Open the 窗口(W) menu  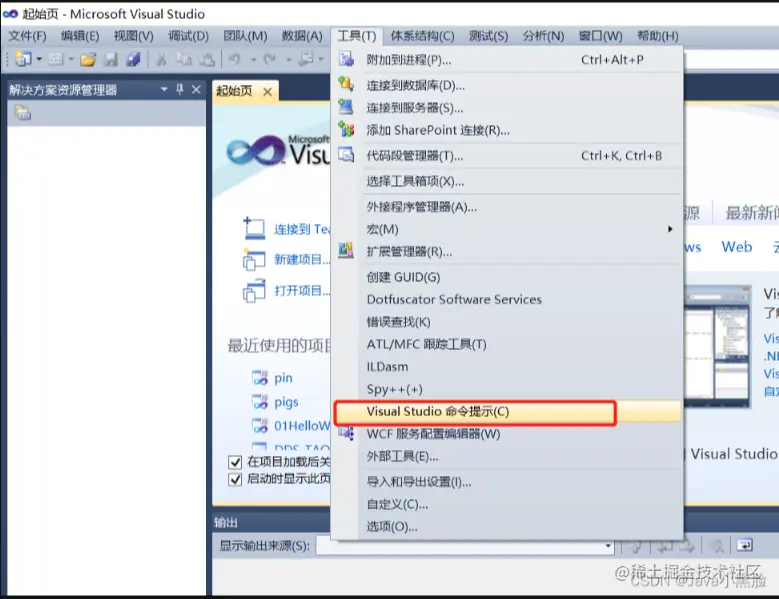point(600,36)
